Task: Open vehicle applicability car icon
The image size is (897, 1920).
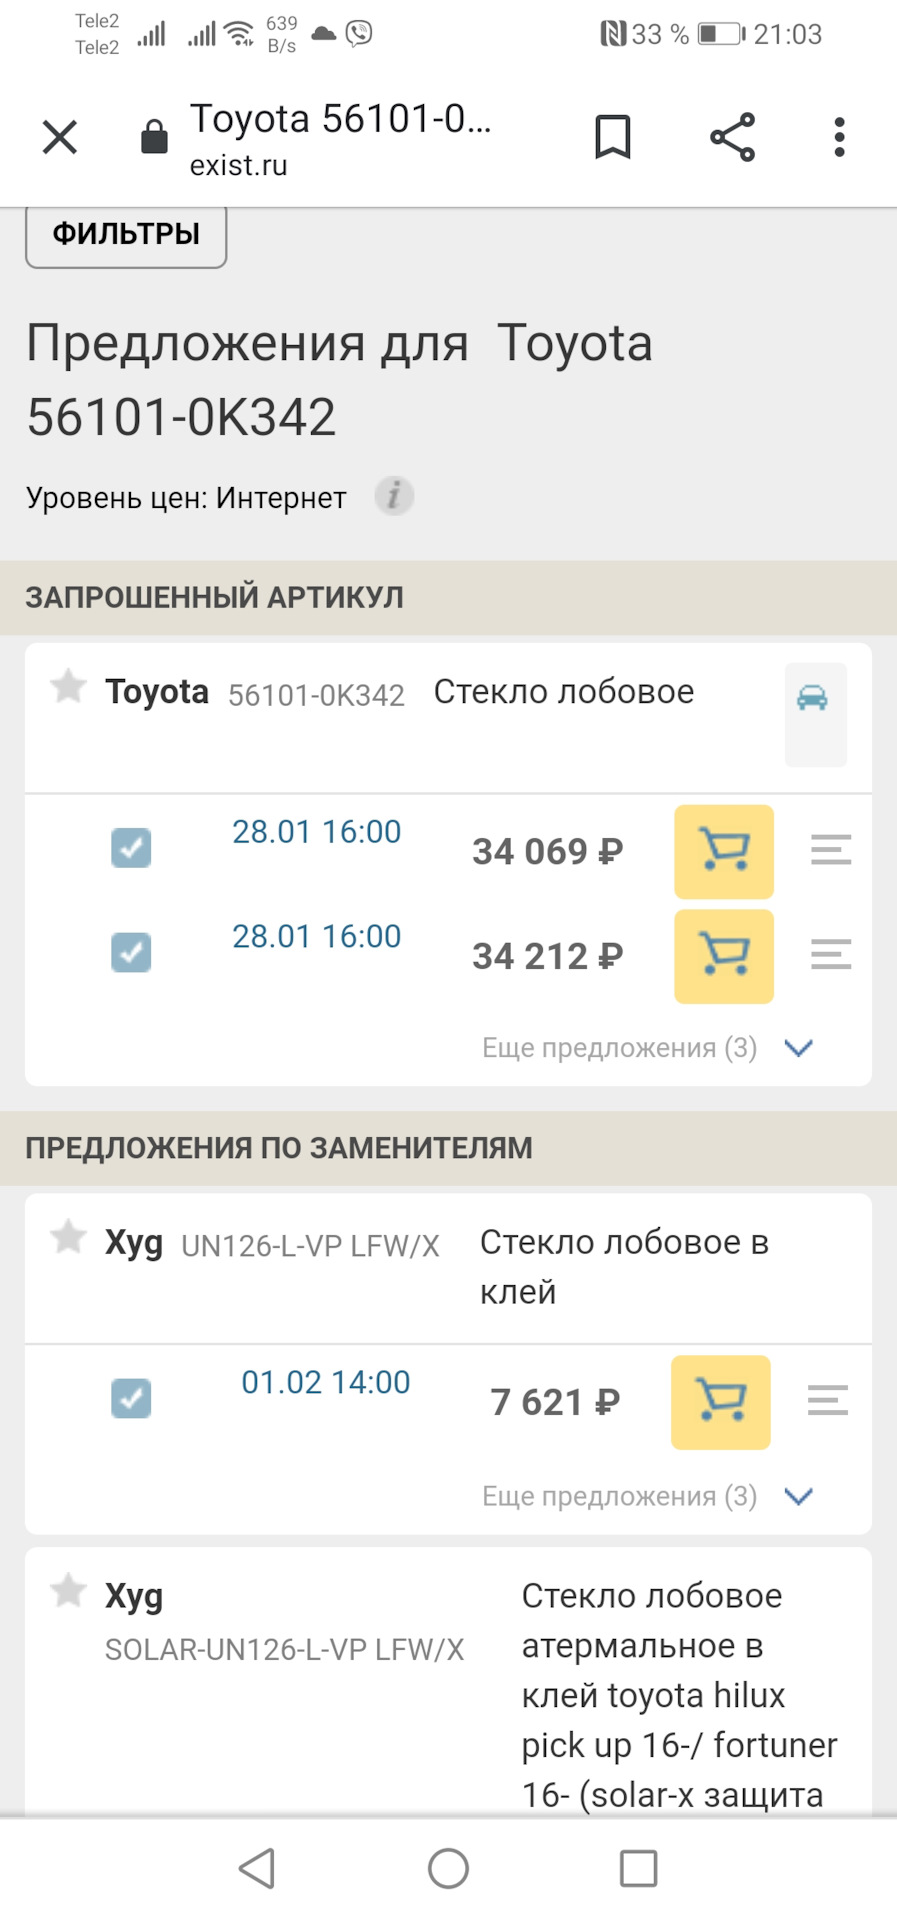Action: [x=814, y=699]
